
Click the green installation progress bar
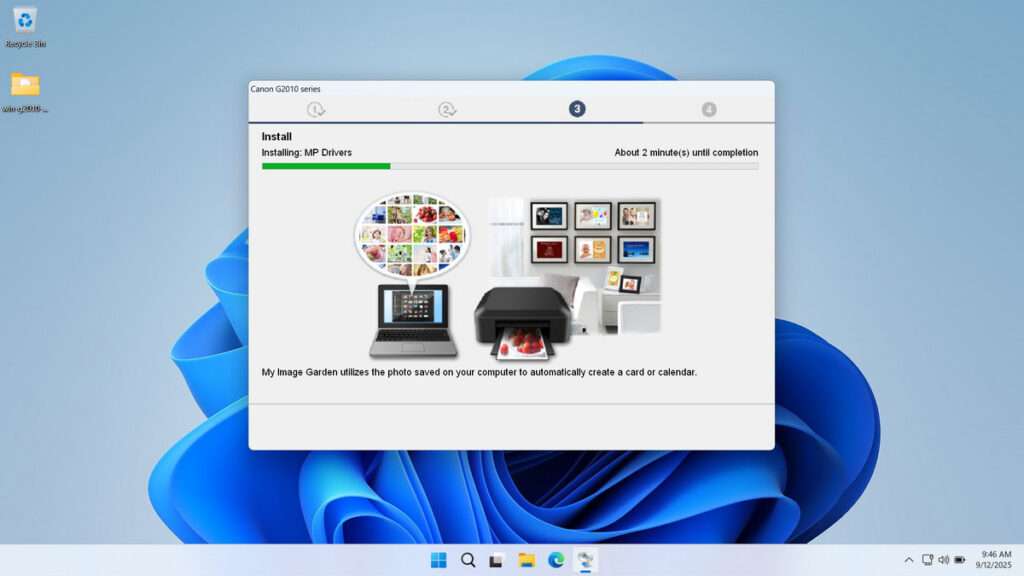[326, 166]
